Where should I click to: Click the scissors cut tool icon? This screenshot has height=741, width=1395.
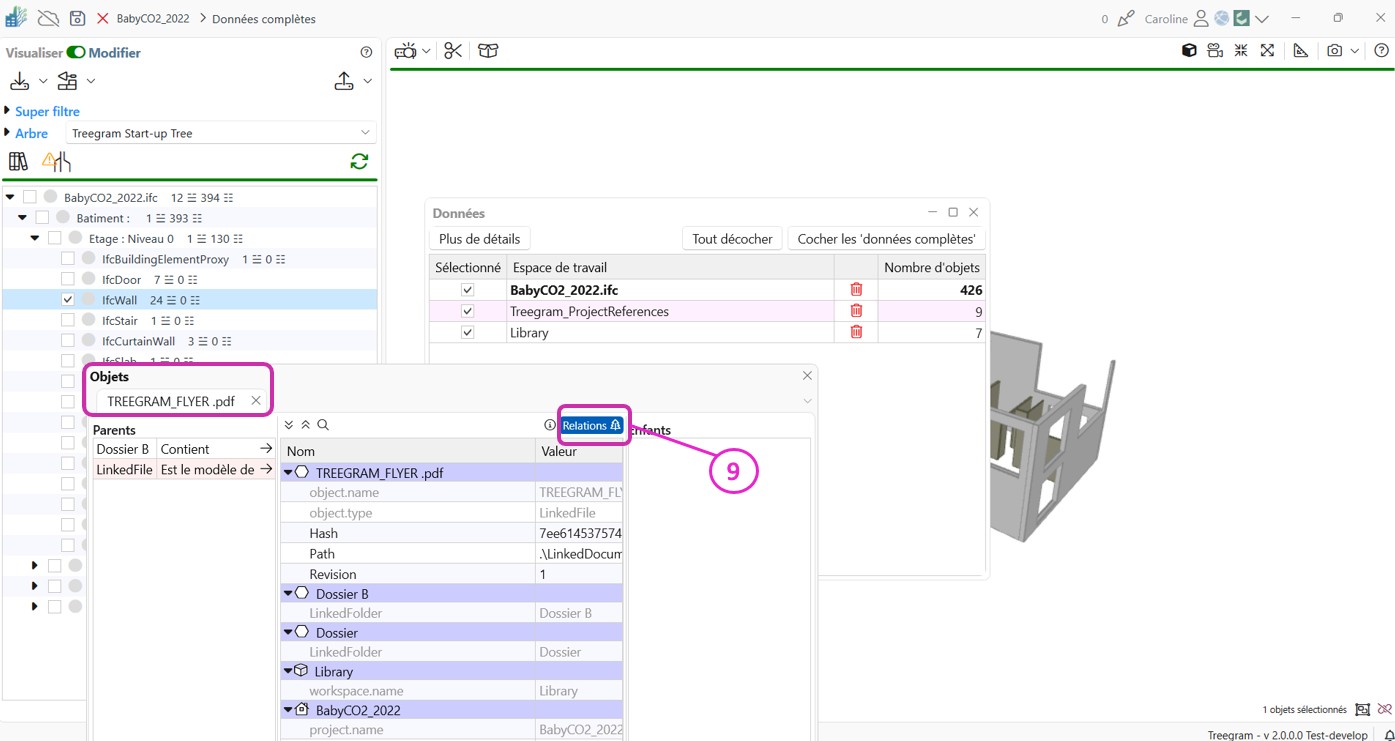pos(453,51)
